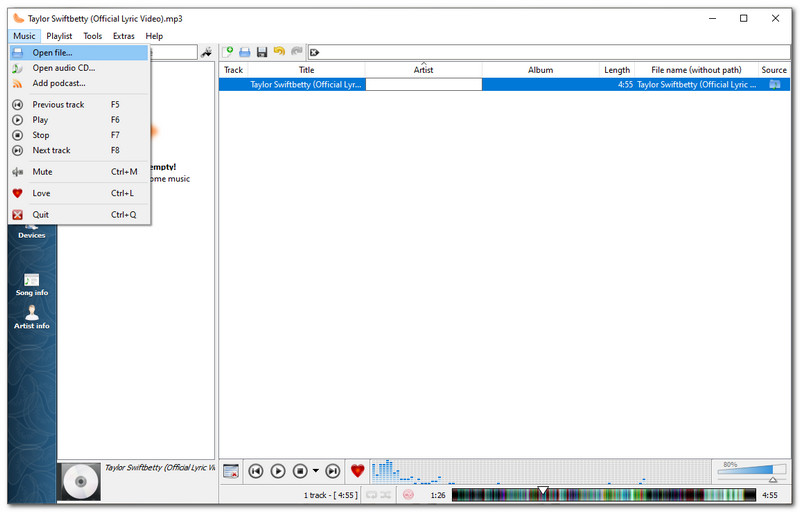Click the blue audio analyzer visualization
Image resolution: width=800 pixels, height=512 pixels.
pos(541,471)
